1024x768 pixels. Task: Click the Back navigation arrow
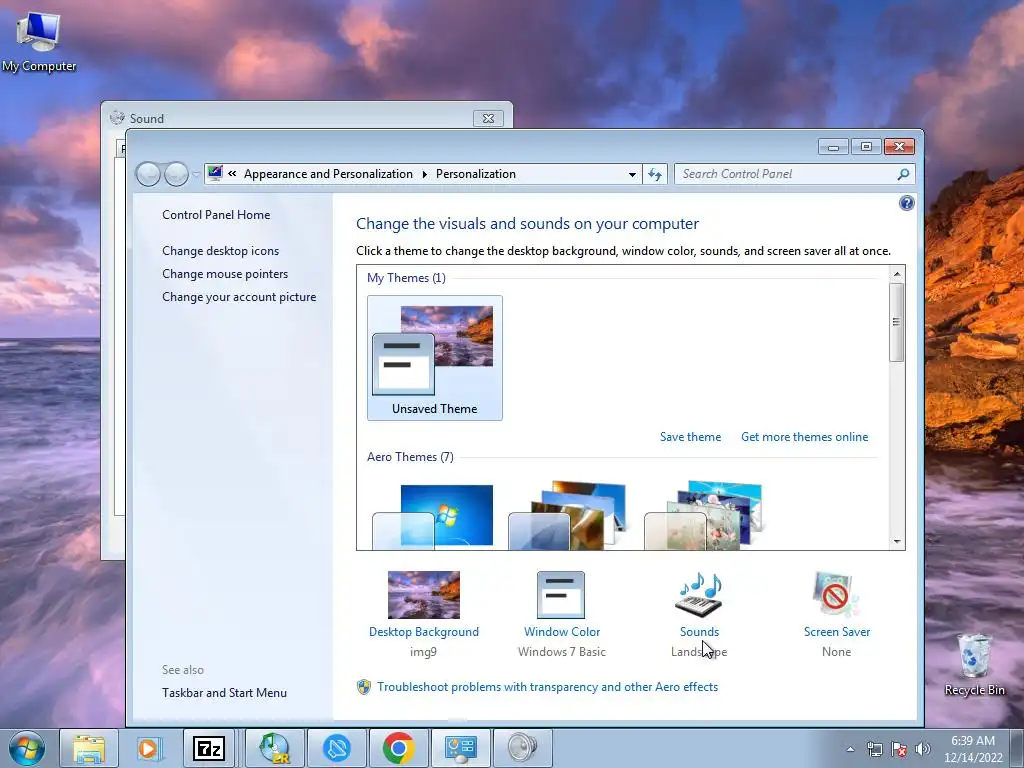pyautogui.click(x=148, y=174)
